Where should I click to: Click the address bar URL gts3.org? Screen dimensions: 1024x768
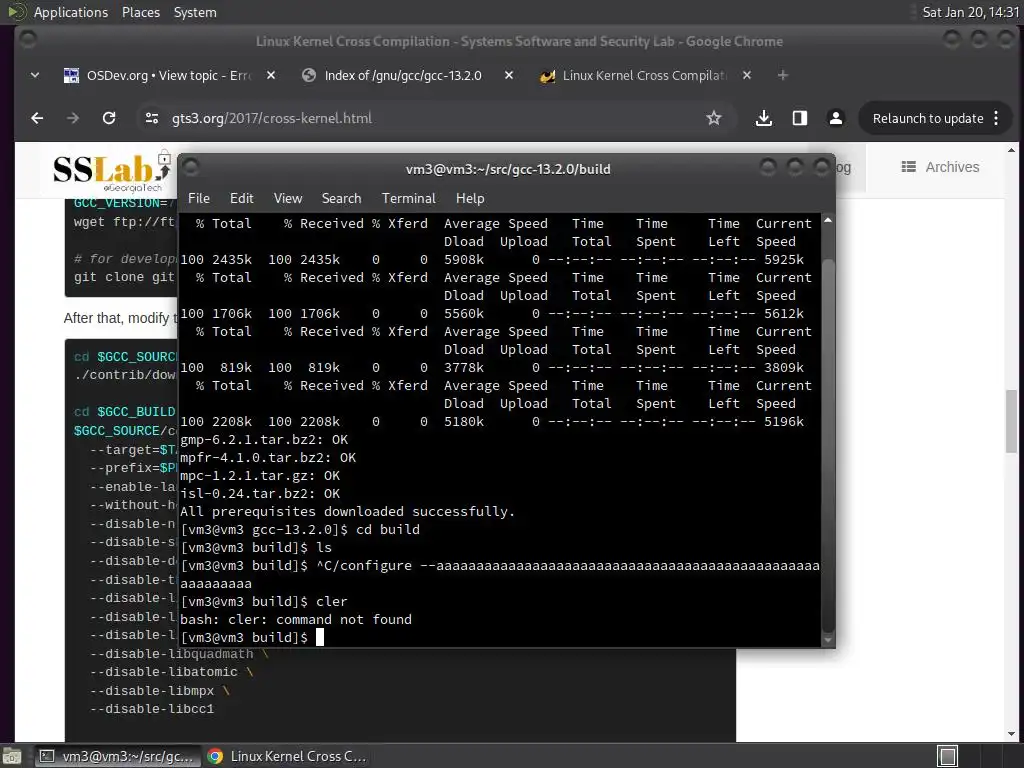[272, 118]
